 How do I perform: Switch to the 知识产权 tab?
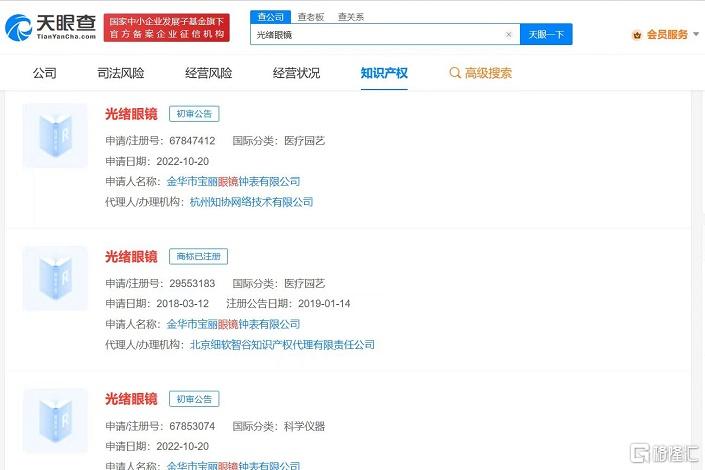(384, 73)
